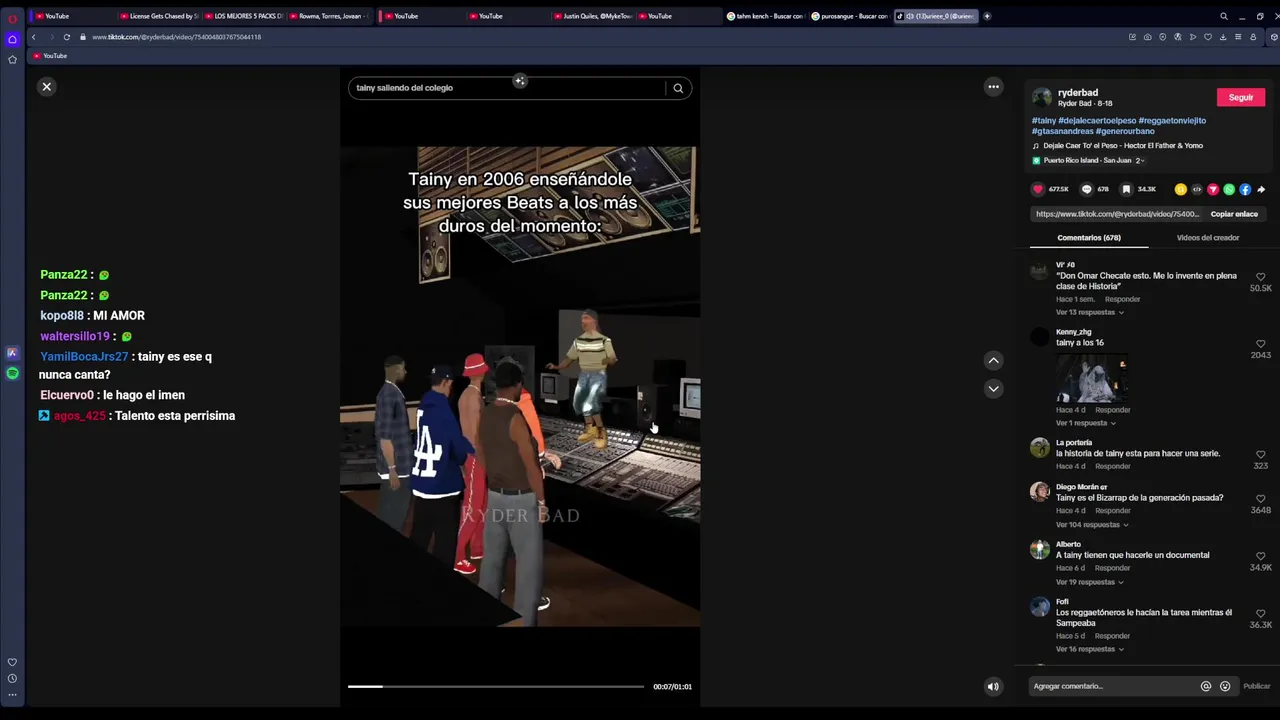The width and height of the screenshot is (1280, 720).
Task: Open the #reggaetonviejito hashtag
Action: pyautogui.click(x=1172, y=120)
